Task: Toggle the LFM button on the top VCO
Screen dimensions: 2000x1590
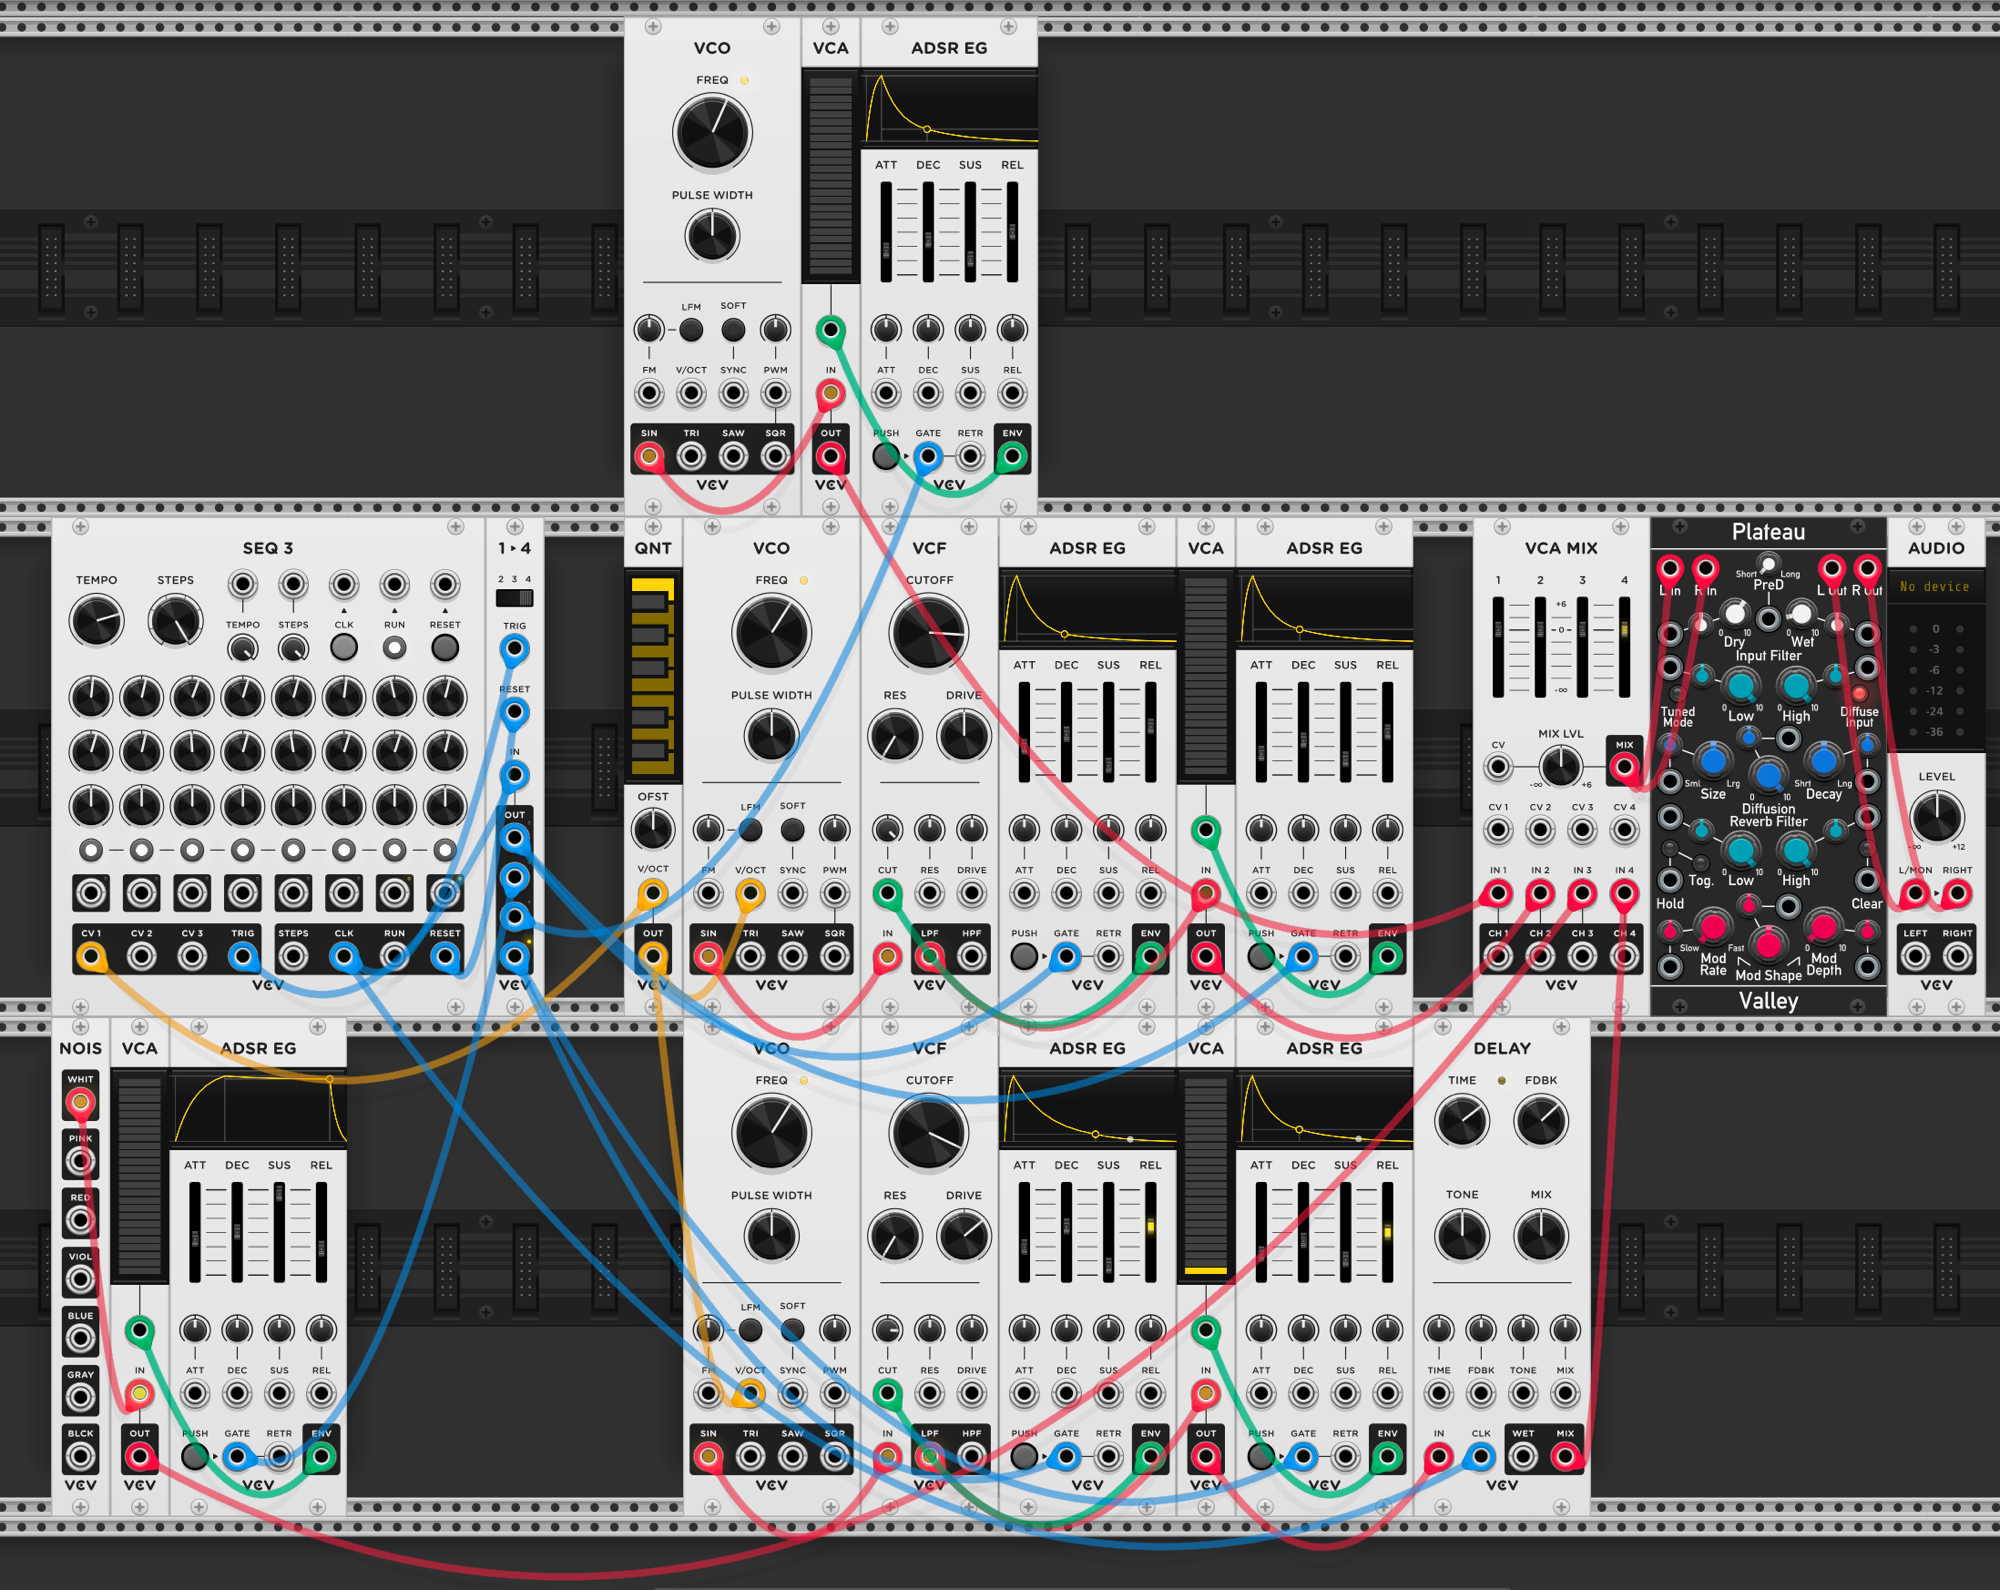Action: 691,329
